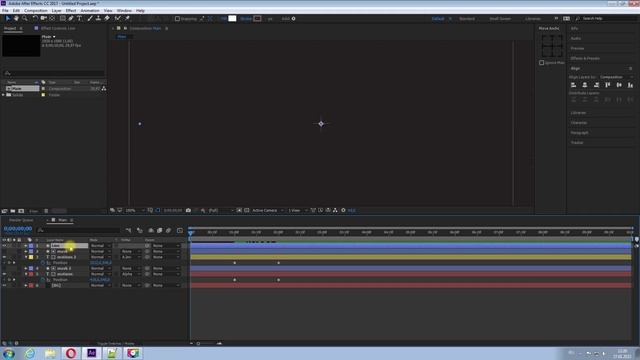Switch to the Render Queue tab
Image resolution: width=640 pixels, height=360 pixels.
tap(21, 220)
